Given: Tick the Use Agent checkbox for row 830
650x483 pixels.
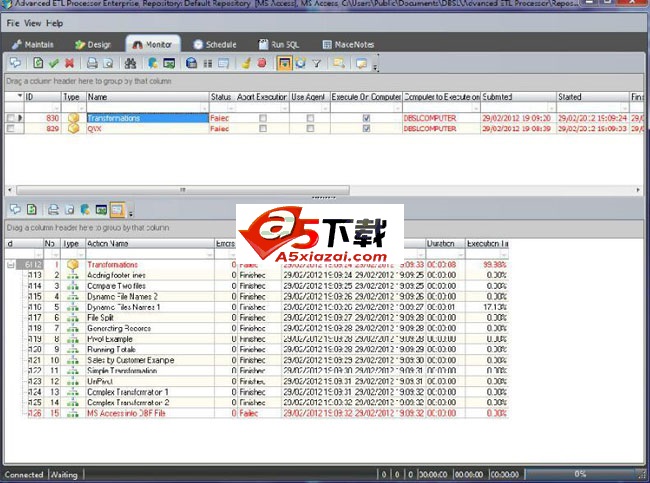Looking at the screenshot, I should [x=310, y=118].
